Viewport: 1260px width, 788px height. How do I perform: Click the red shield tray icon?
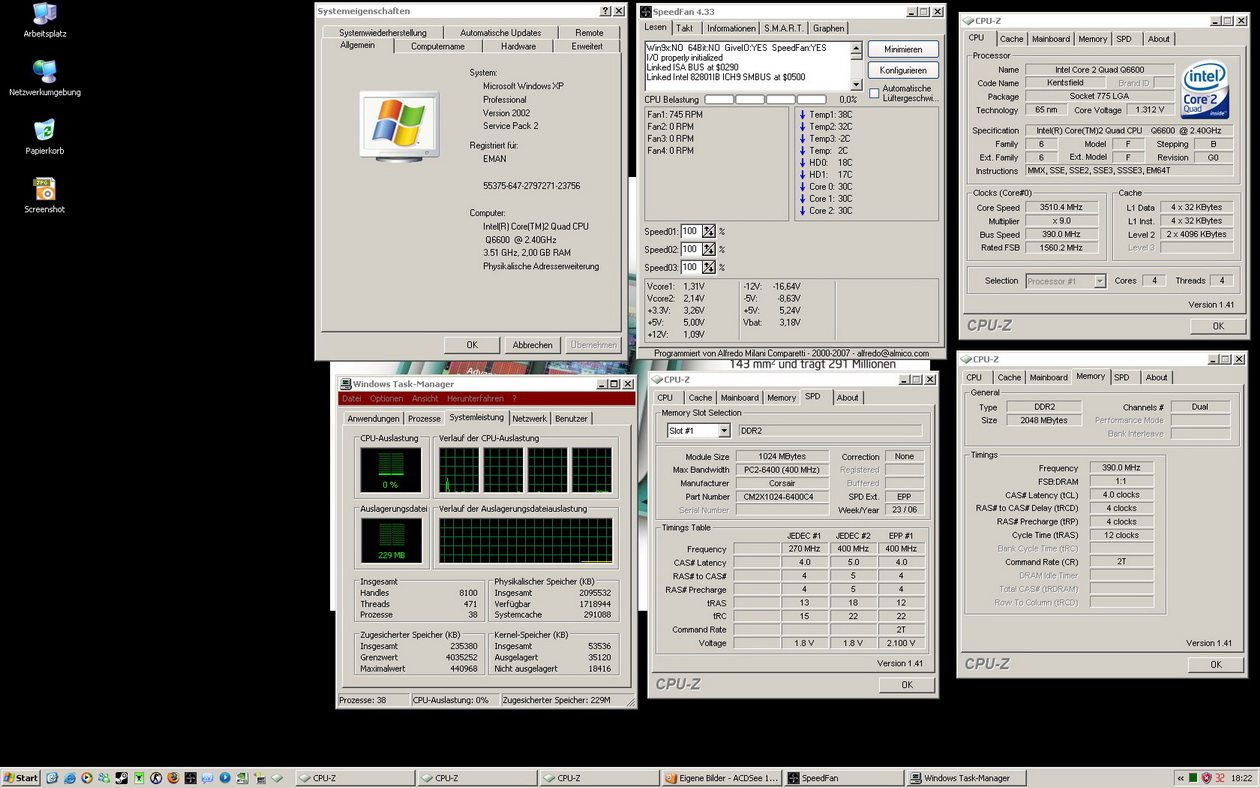1207,778
